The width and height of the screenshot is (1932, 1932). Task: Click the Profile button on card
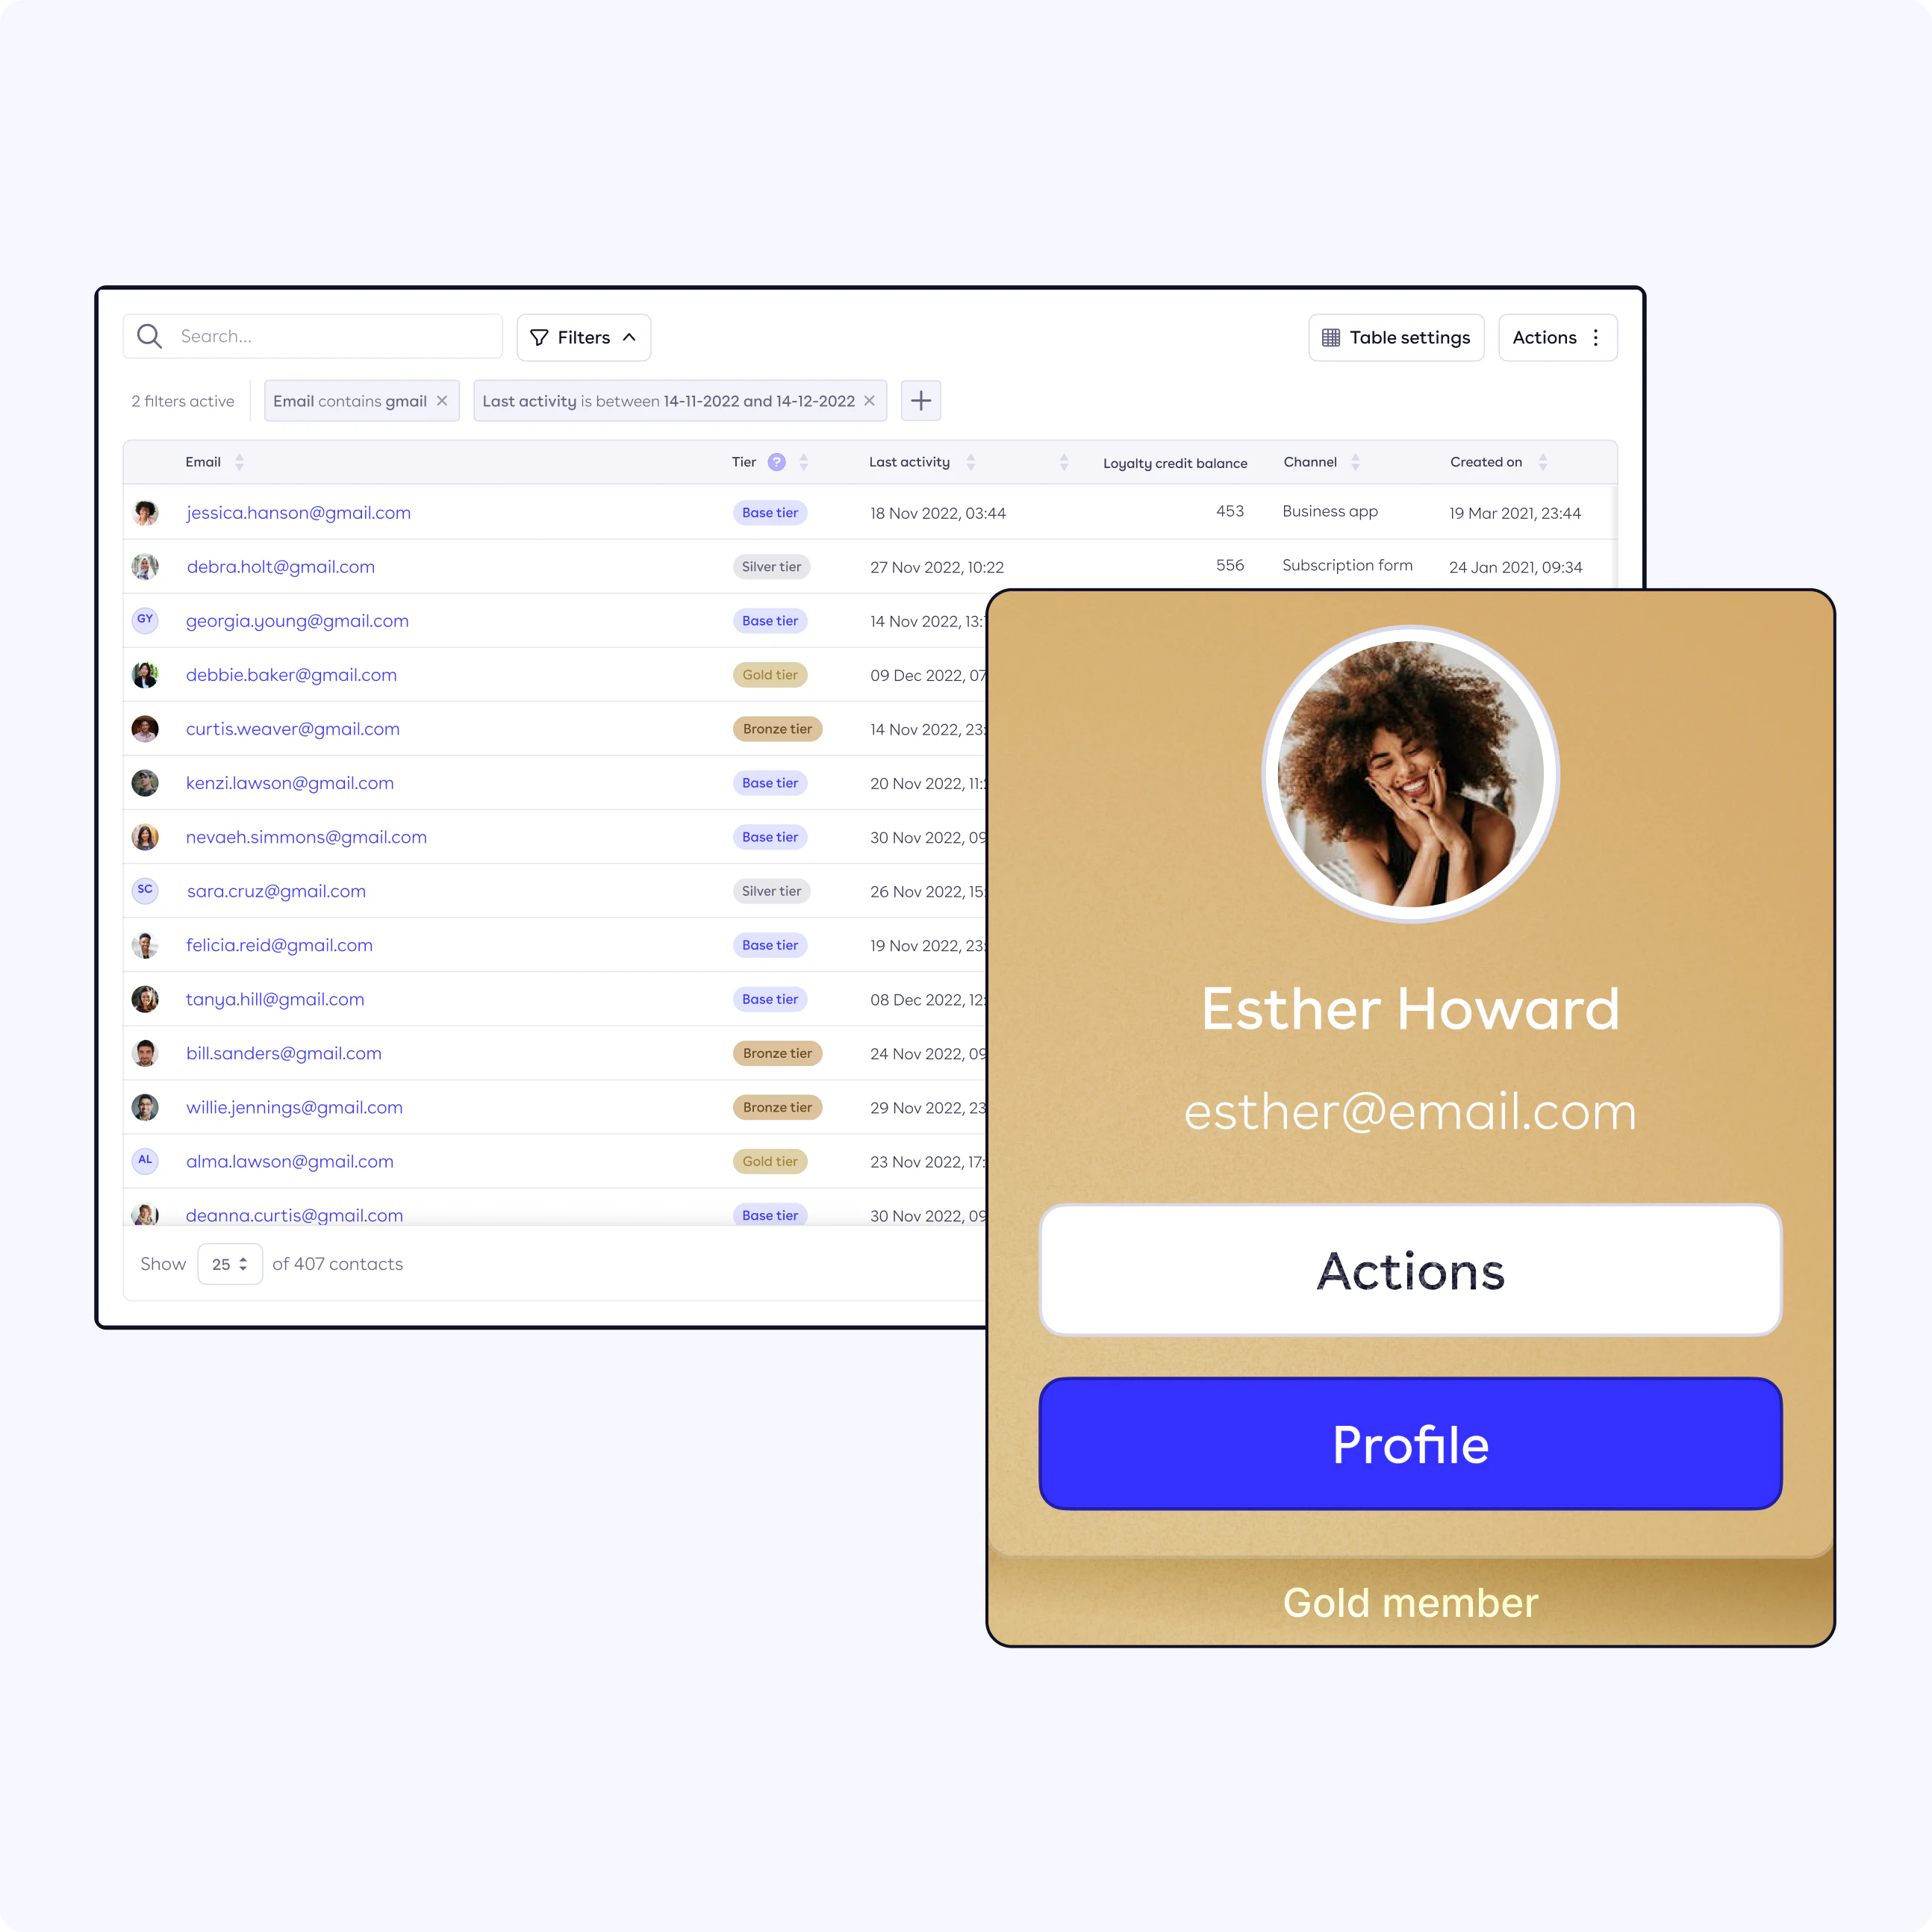pos(1412,1444)
